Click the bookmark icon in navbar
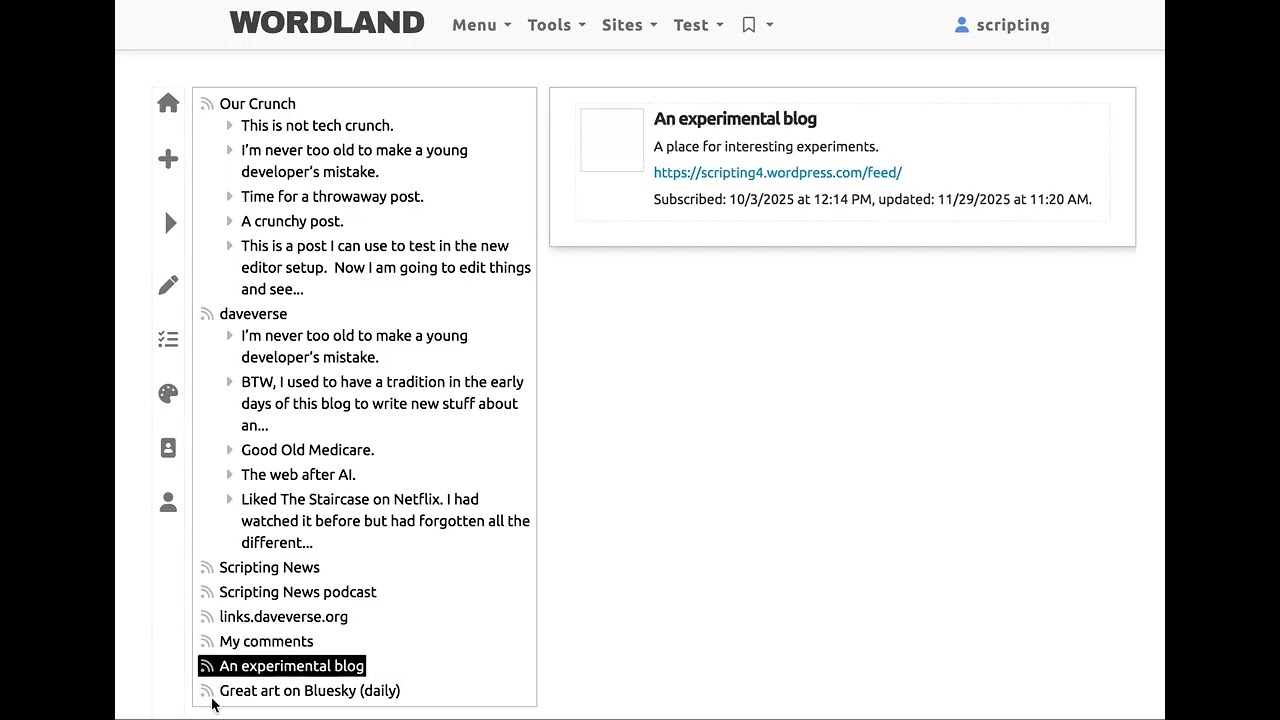Viewport: 1280px width, 720px height. 749,25
